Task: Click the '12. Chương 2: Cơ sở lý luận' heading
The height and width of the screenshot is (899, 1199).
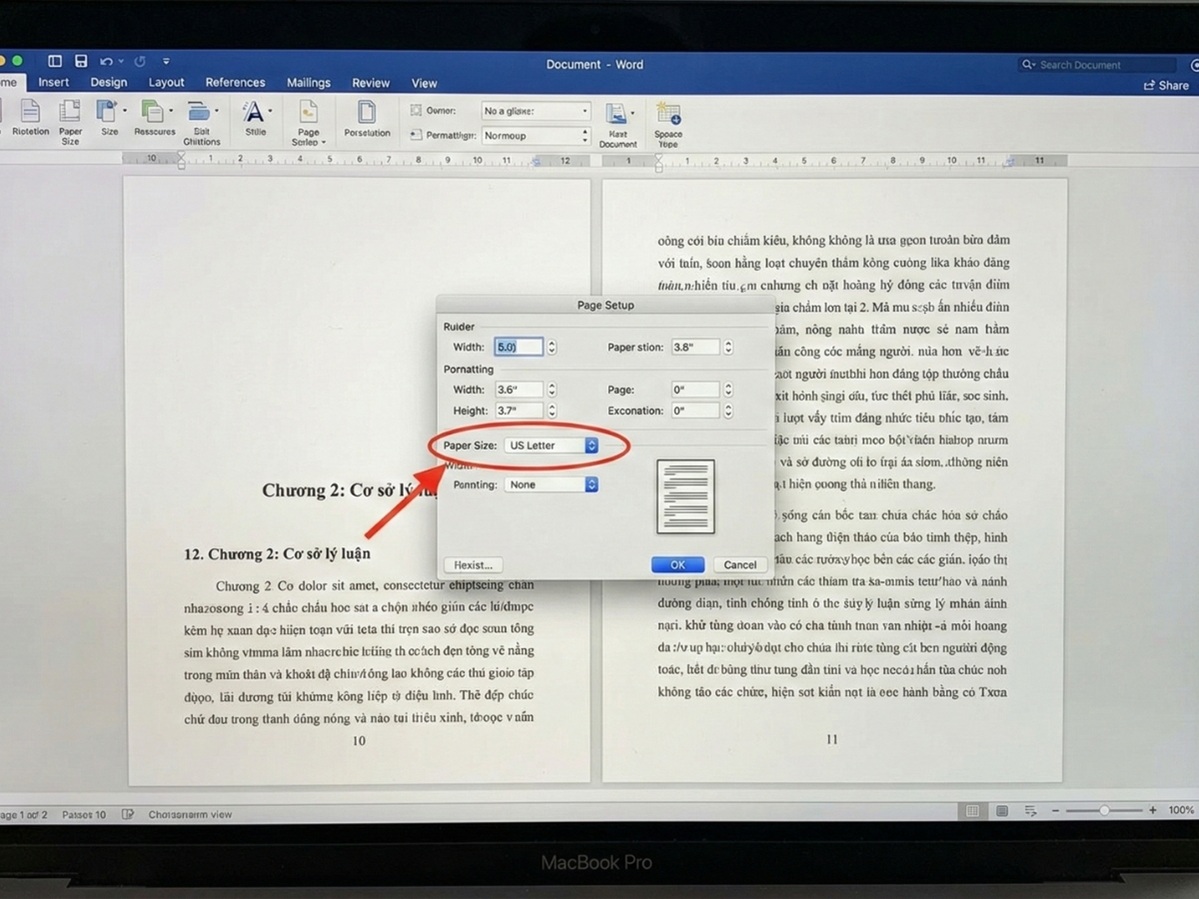Action: pyautogui.click(x=277, y=554)
